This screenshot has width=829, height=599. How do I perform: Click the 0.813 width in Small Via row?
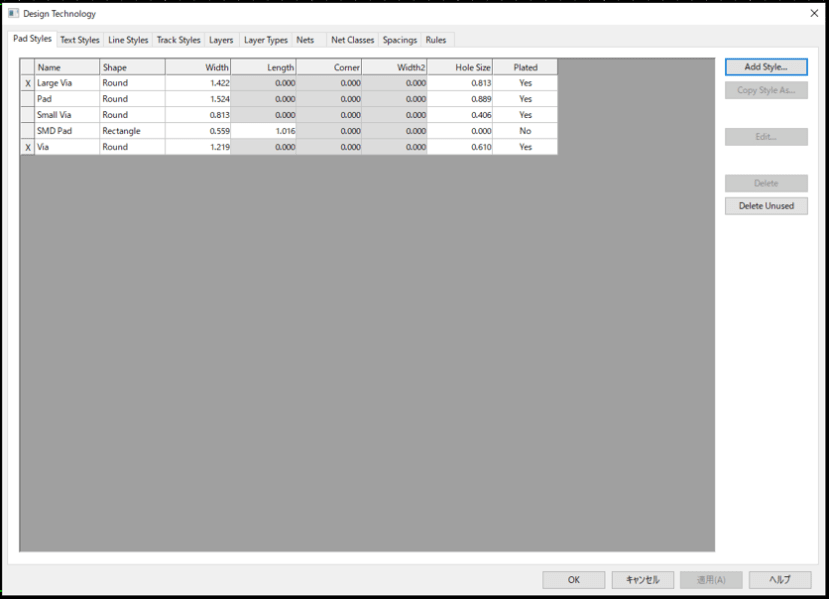point(198,115)
